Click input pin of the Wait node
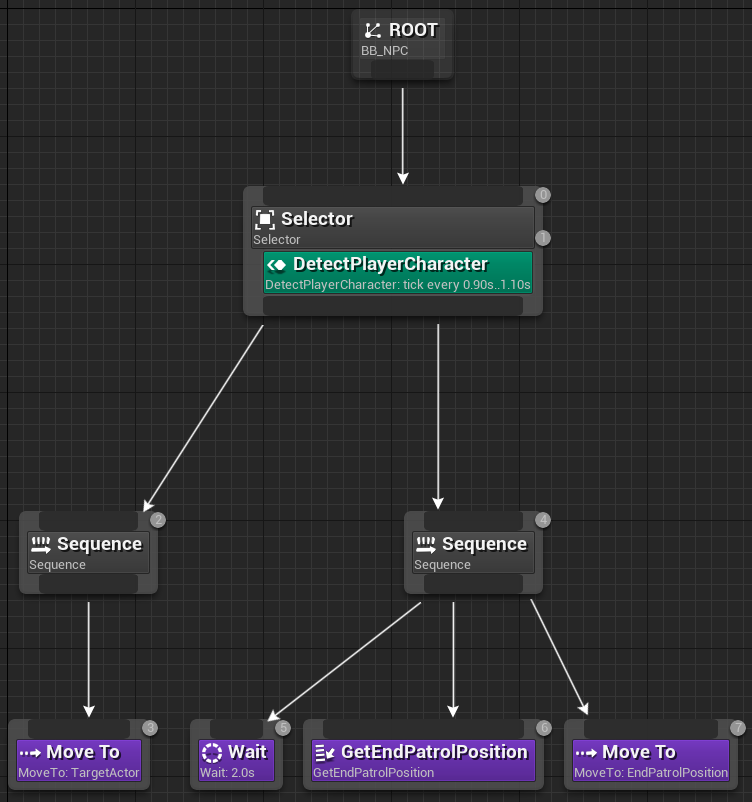752x802 pixels. (236, 729)
